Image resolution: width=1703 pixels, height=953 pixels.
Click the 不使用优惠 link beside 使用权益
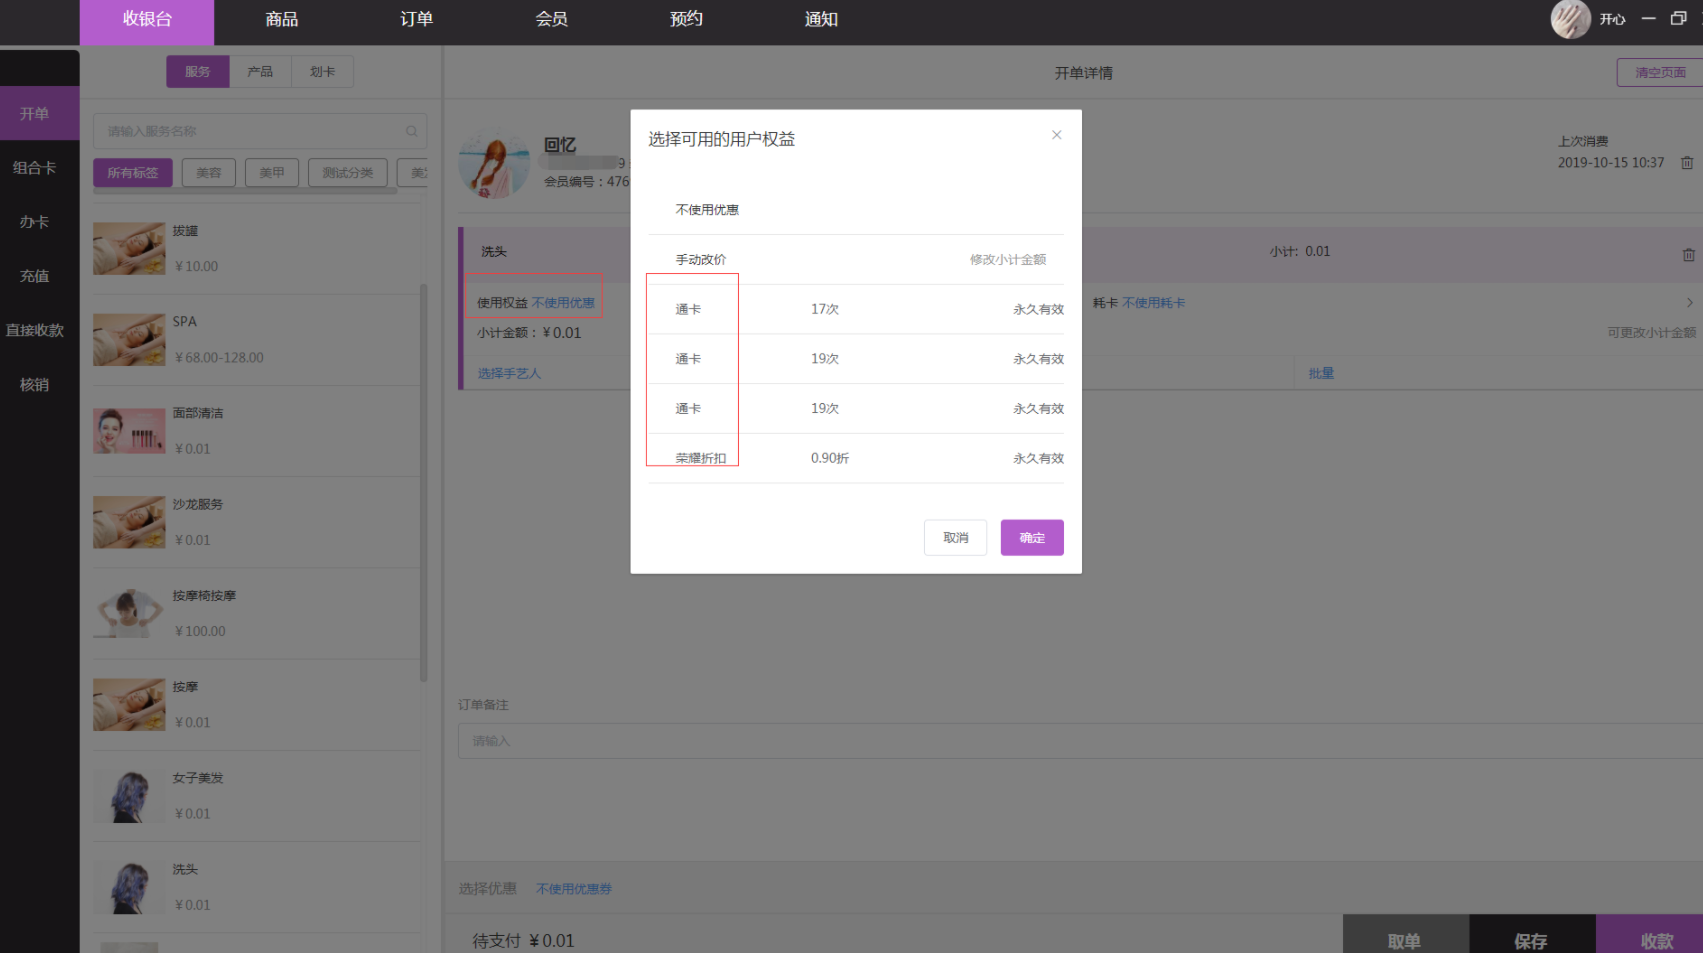point(563,303)
